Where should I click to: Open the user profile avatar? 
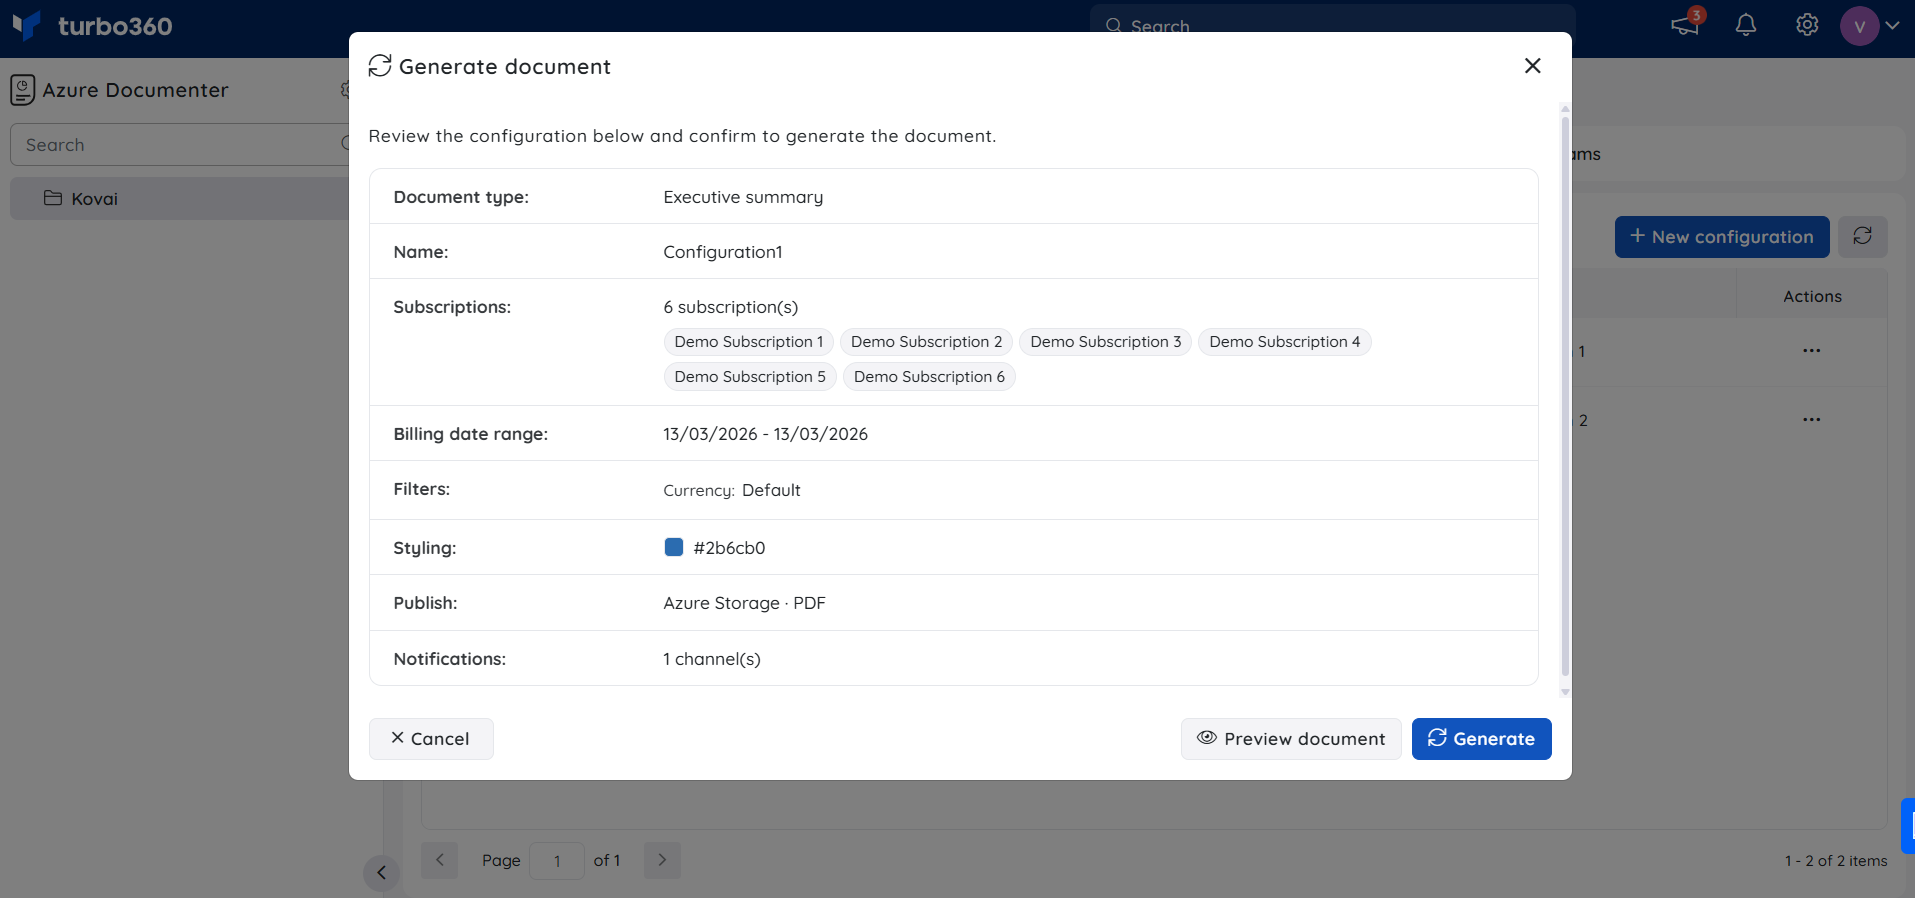click(1859, 26)
